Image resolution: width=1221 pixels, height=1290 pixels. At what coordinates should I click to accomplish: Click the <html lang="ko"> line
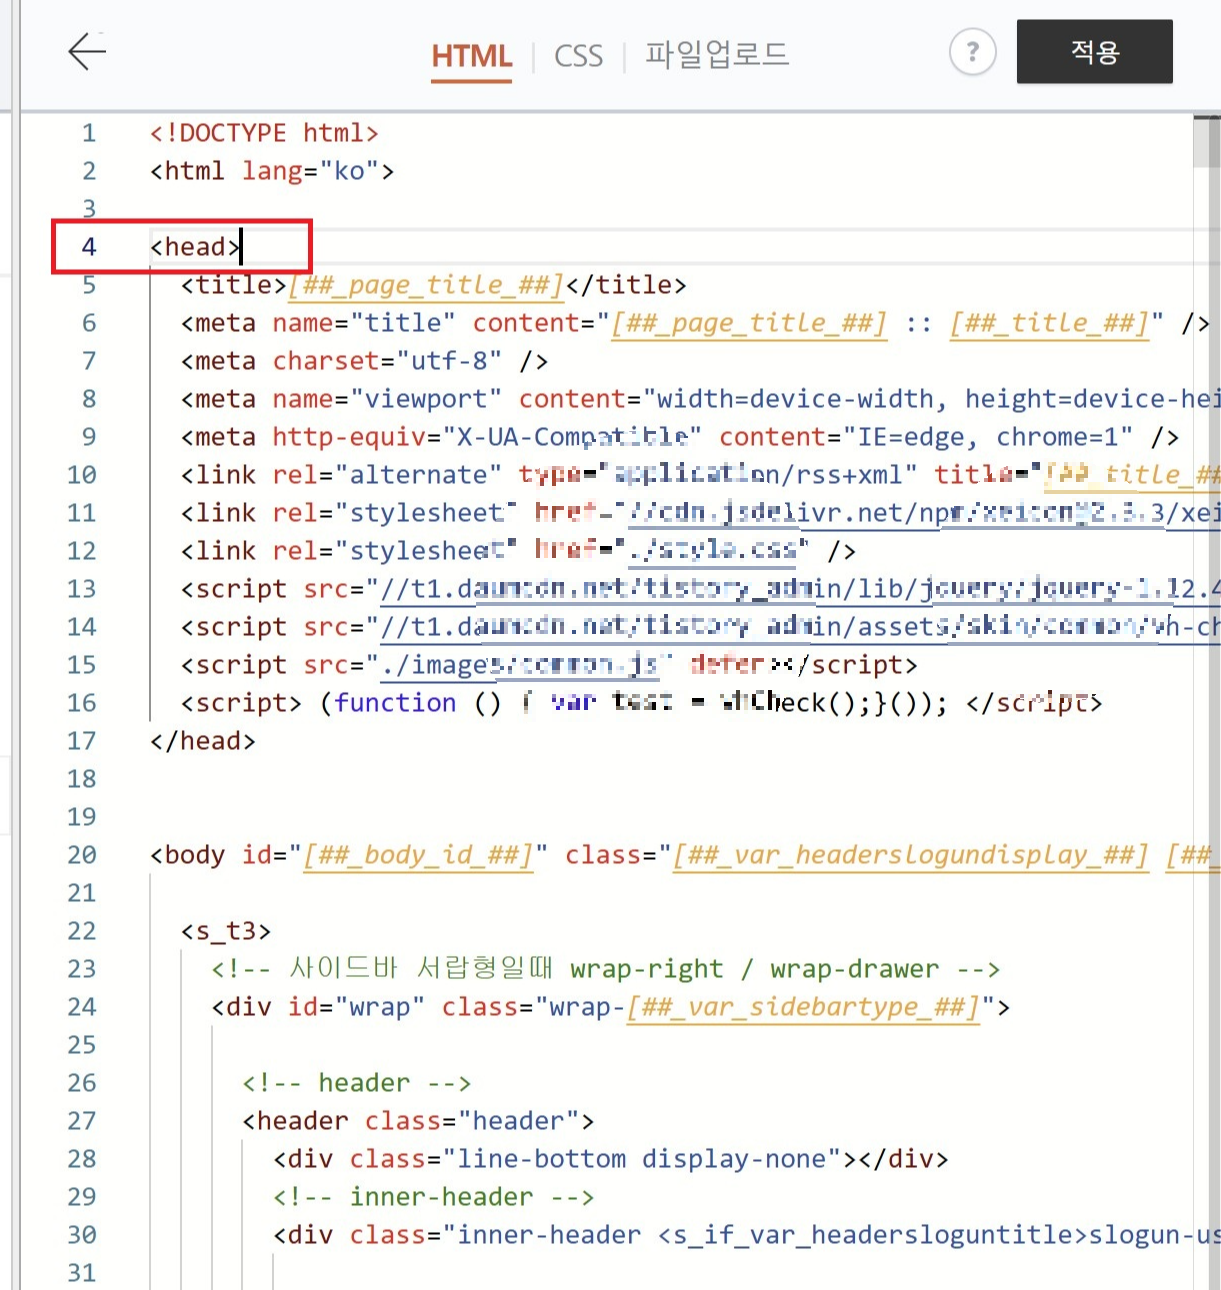coord(272,171)
